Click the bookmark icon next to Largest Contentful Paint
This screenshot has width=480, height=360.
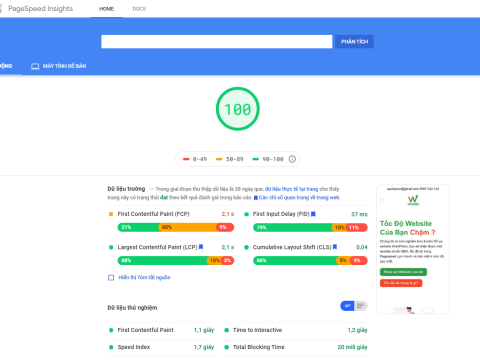(201, 247)
